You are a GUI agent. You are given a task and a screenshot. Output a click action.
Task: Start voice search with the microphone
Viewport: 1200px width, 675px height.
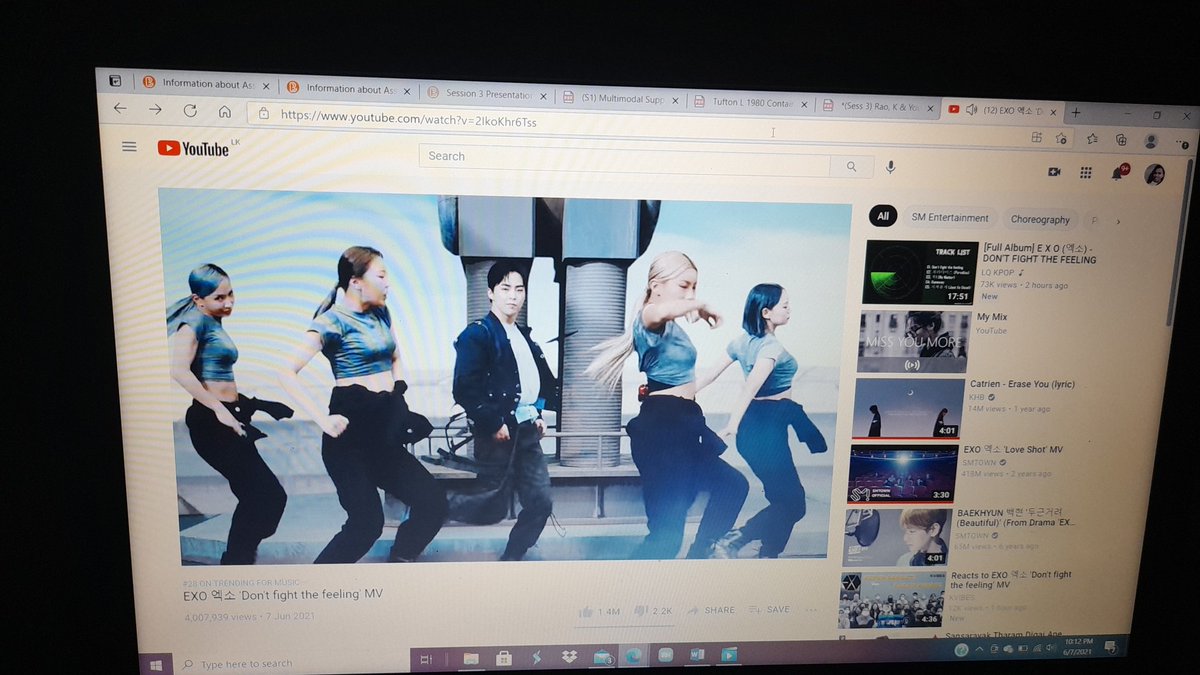[890, 167]
